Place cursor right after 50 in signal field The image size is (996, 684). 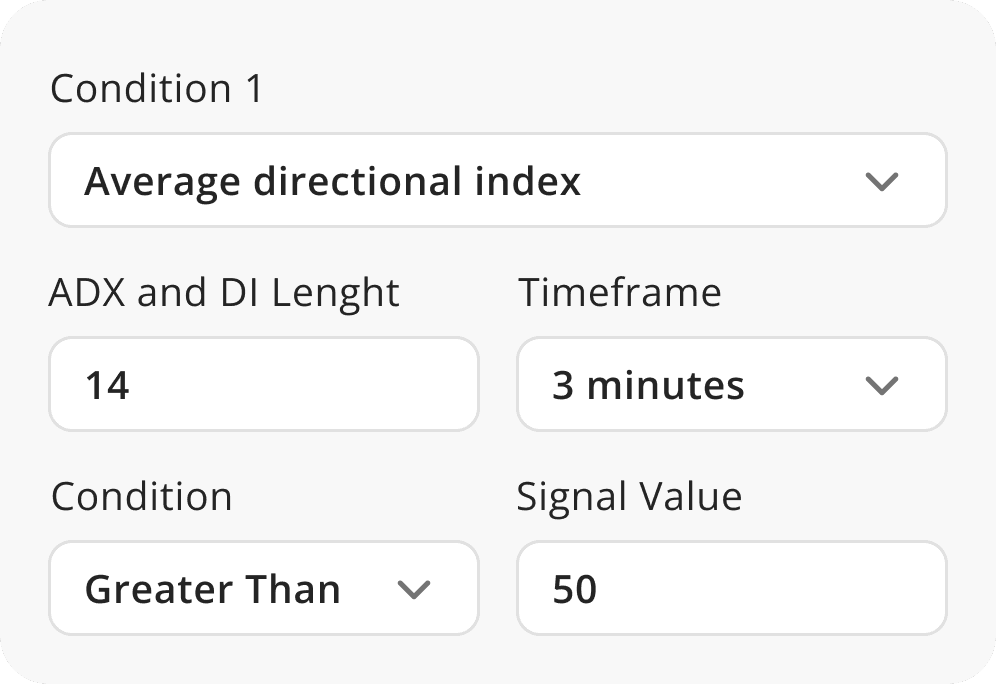click(x=600, y=590)
